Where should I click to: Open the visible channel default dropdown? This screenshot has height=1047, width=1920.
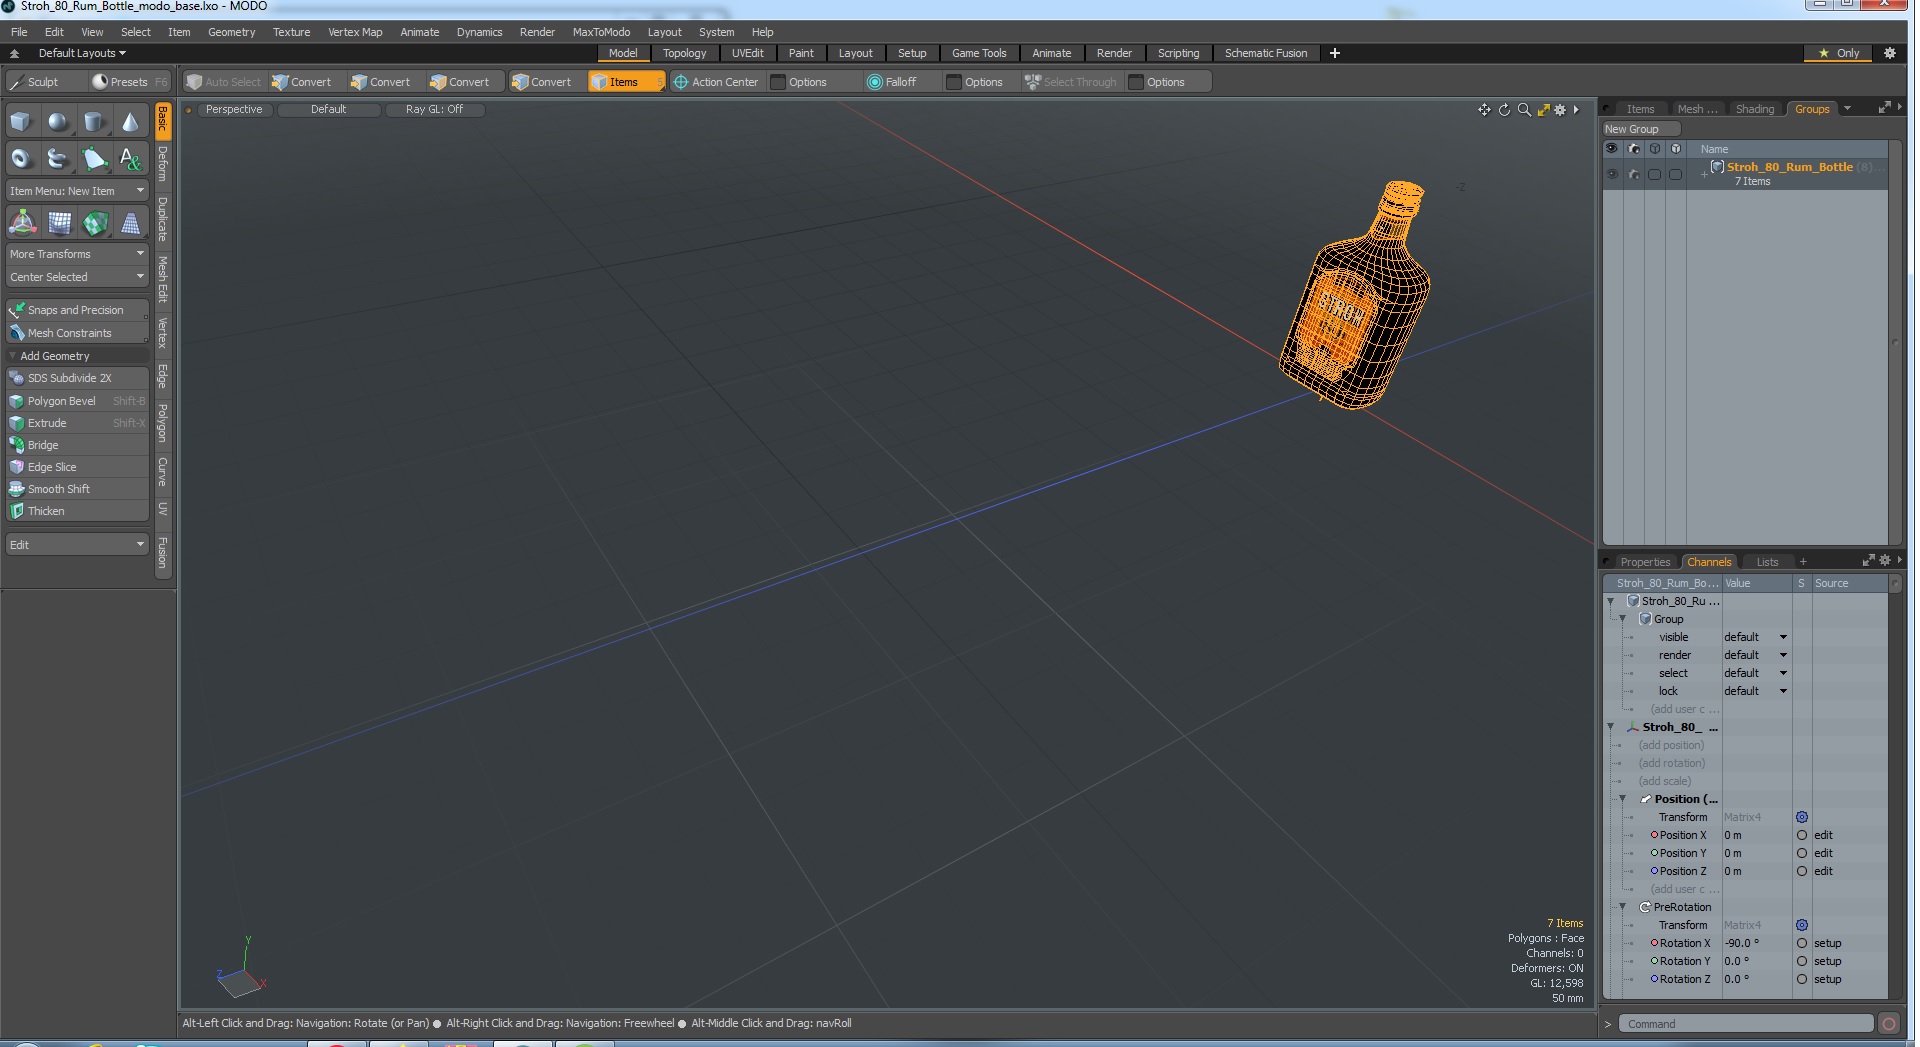pyautogui.click(x=1755, y=637)
